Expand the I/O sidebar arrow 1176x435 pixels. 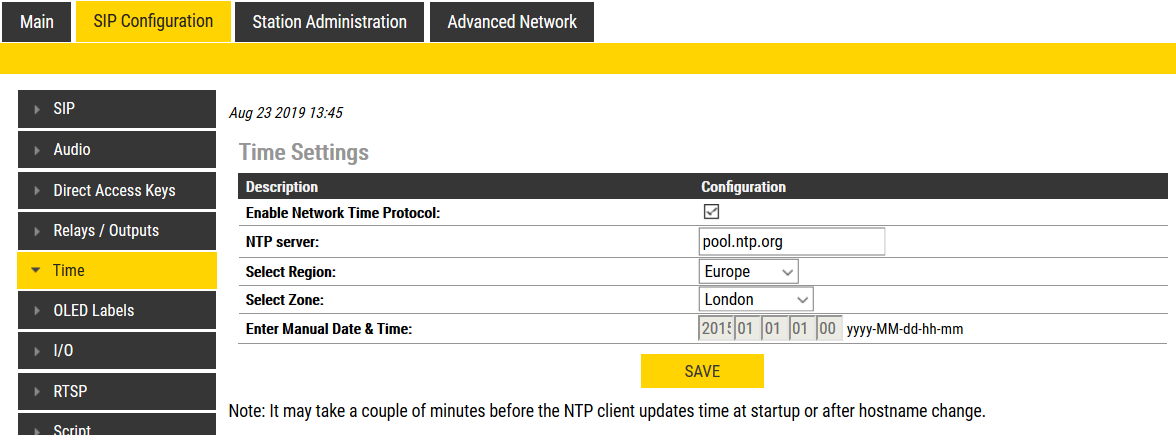point(37,351)
